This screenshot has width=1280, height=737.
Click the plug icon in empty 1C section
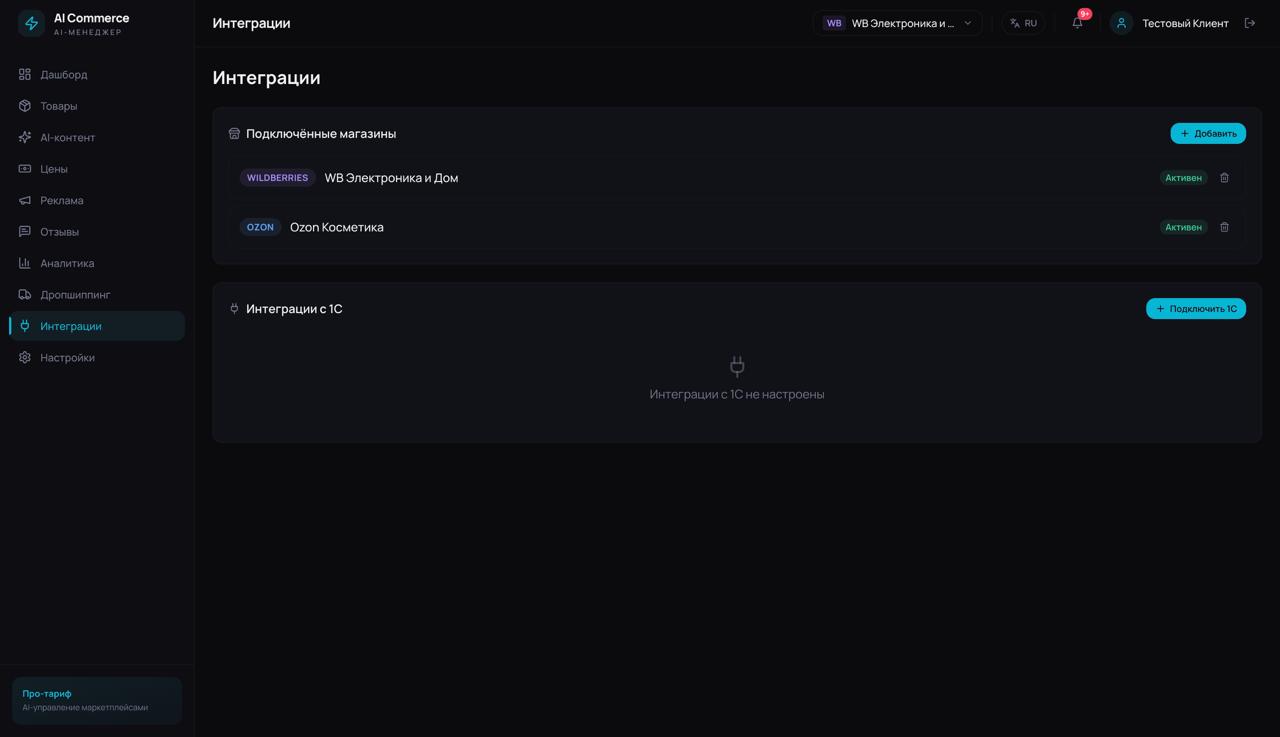click(x=737, y=366)
